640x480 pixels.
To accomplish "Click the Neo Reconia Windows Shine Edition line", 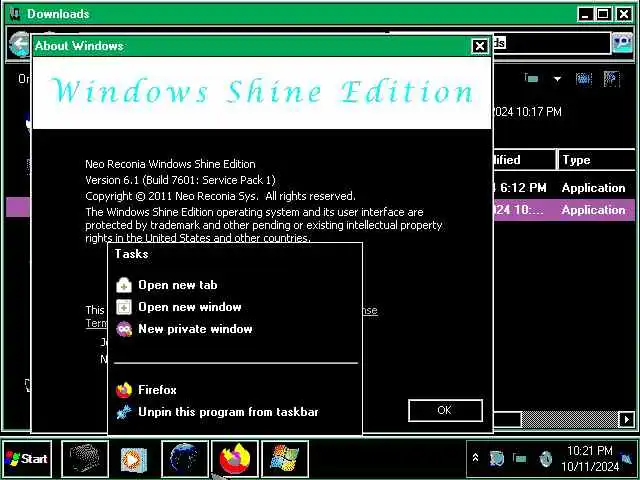I will pyautogui.click(x=170, y=164).
